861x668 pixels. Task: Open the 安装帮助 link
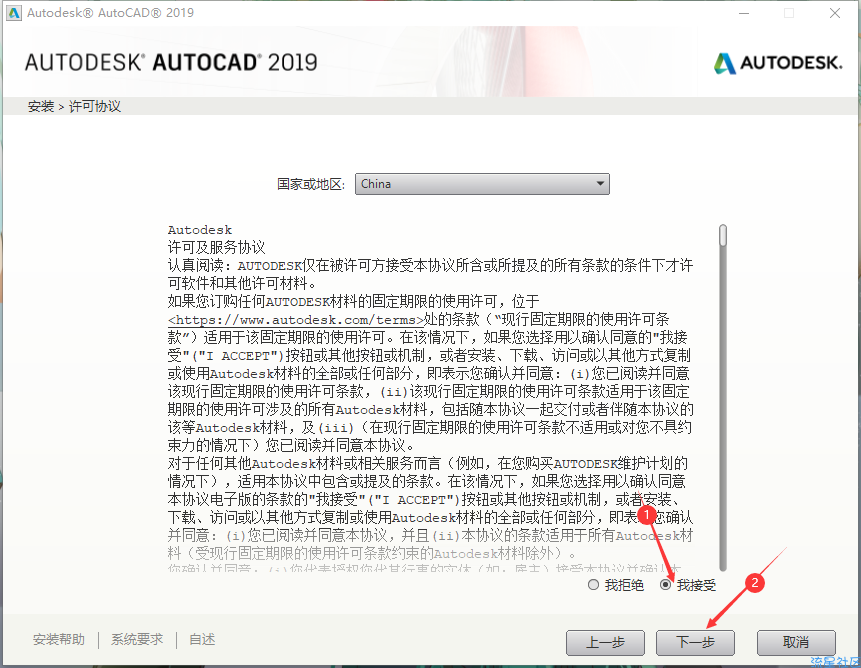coord(59,639)
